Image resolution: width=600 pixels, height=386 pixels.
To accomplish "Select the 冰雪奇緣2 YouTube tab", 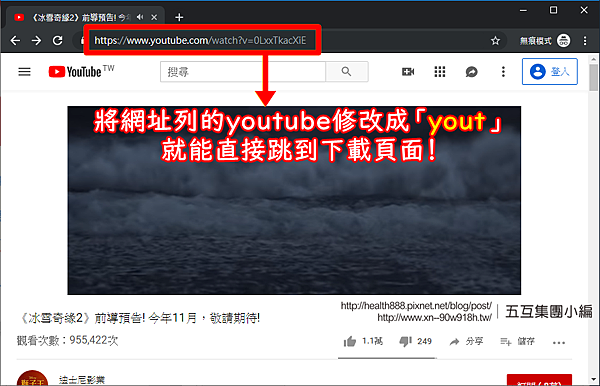I will click(x=85, y=17).
